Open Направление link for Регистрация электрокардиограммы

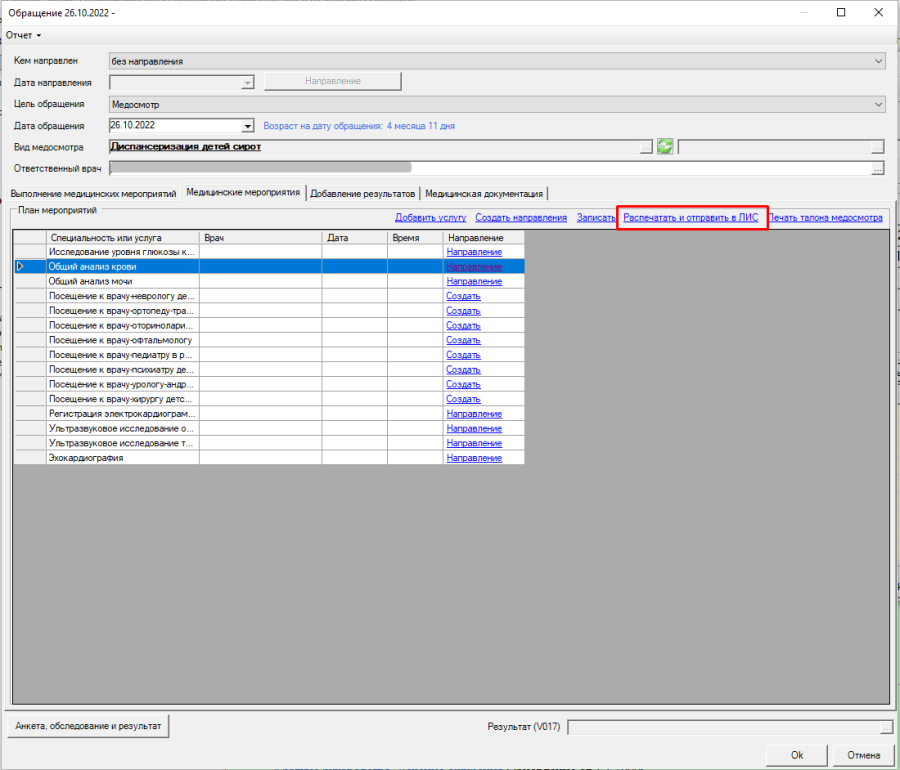pyautogui.click(x=474, y=414)
